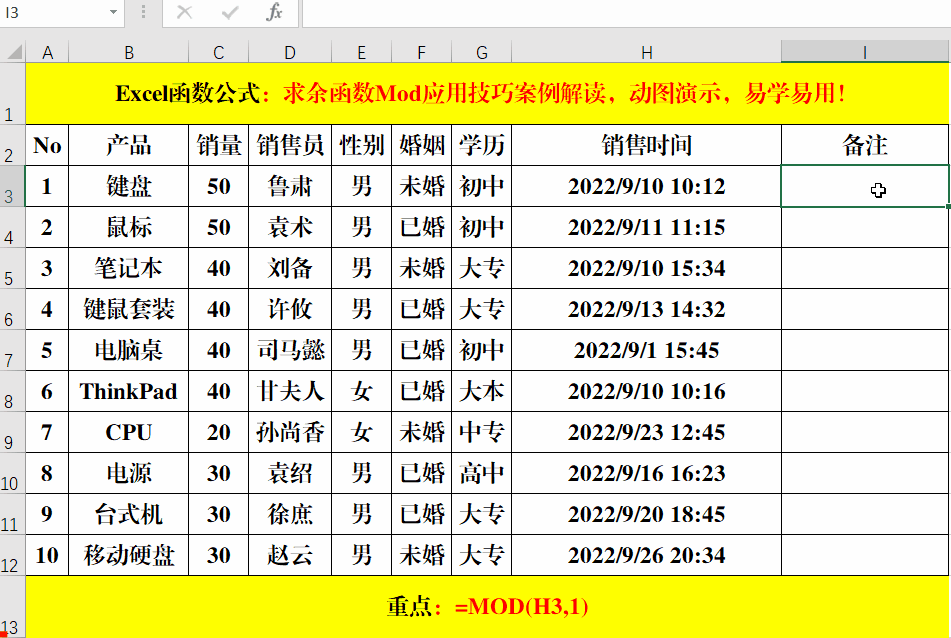Screen dimensions: 951x638
Task: Click the Name Box showing I3
Action: (53, 12)
